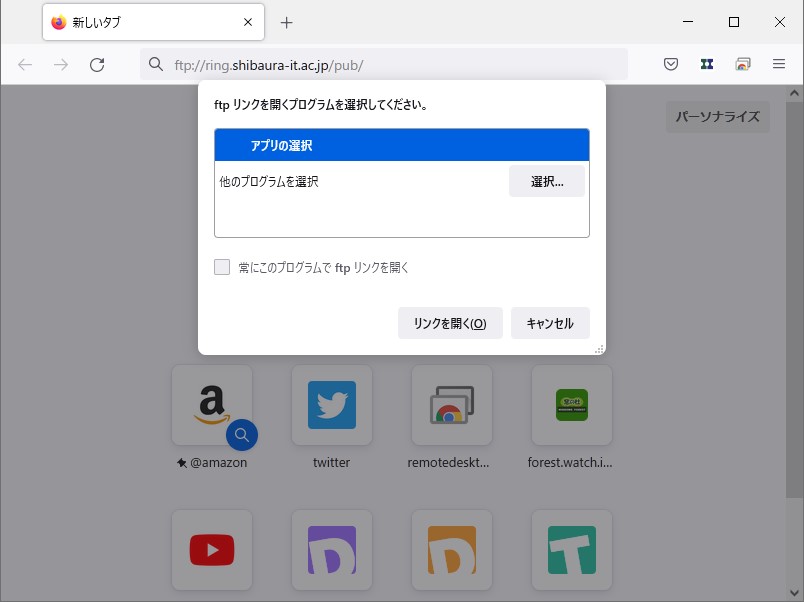Click the teal T shortcut tile
The width and height of the screenshot is (804, 602).
(571, 550)
